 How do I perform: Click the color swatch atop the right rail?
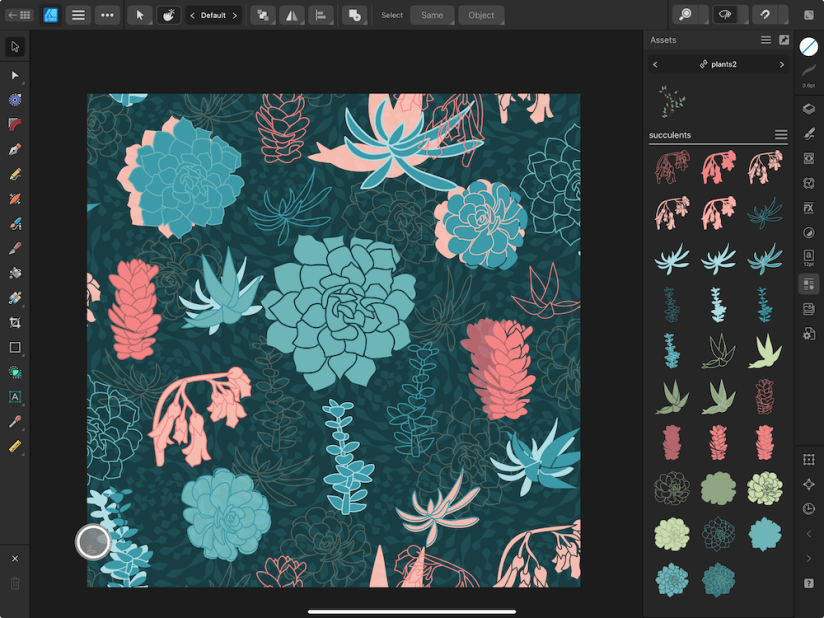pos(810,46)
